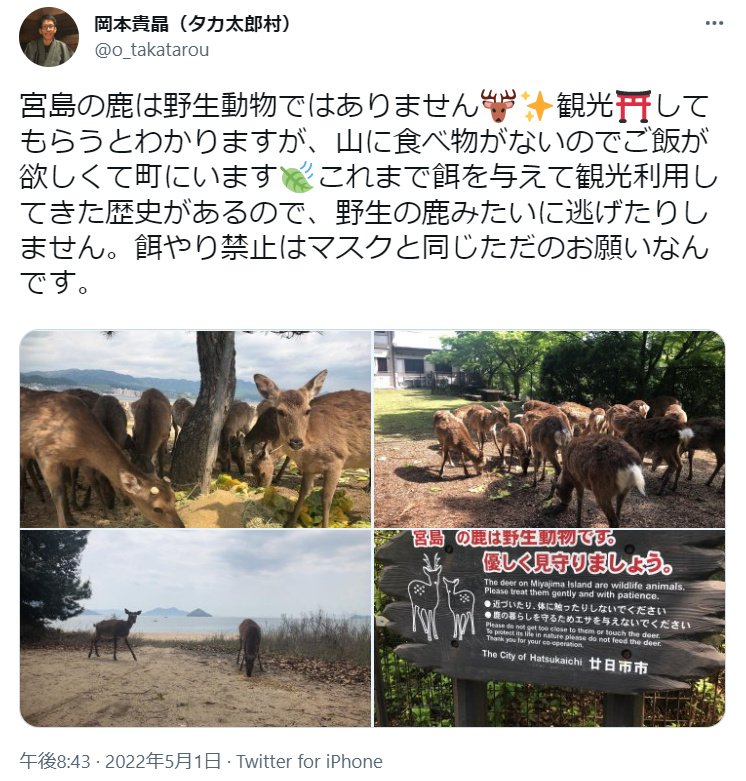This screenshot has width=746, height=781.
Task: Click the Twitter for iPhone source link
Action: click(x=309, y=762)
